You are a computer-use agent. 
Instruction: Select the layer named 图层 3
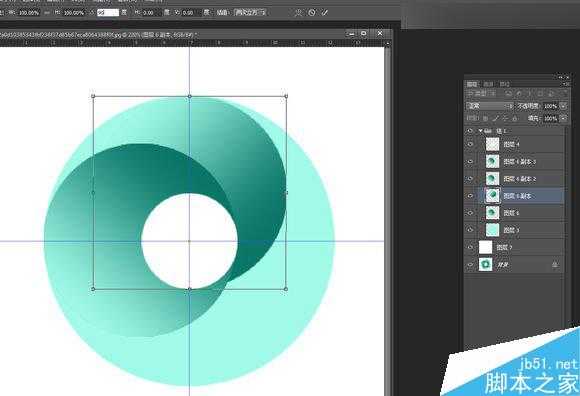point(511,230)
